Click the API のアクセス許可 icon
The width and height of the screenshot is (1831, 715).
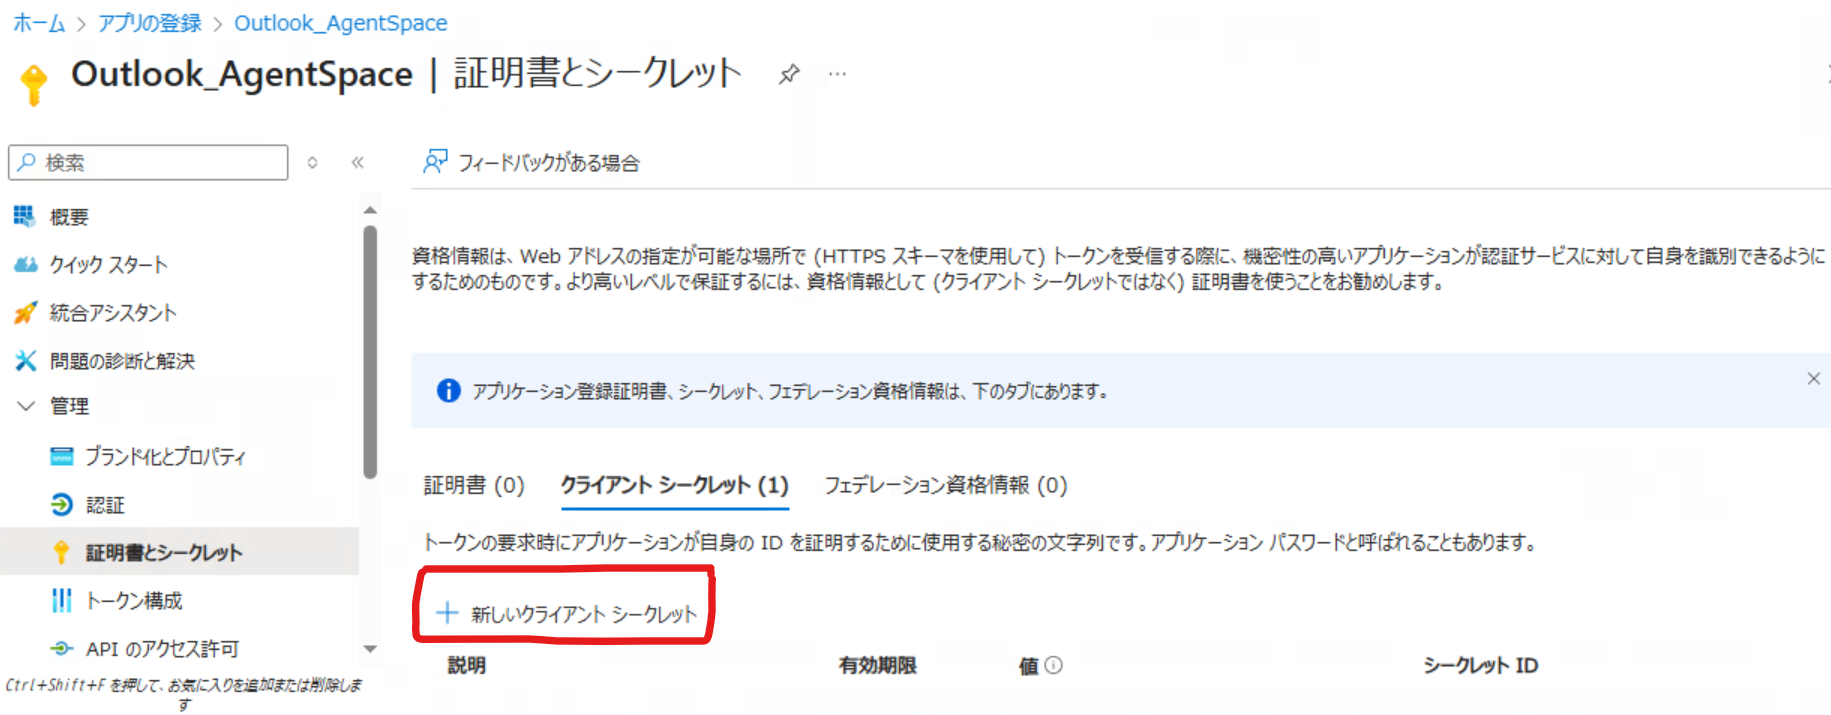pyautogui.click(x=61, y=648)
